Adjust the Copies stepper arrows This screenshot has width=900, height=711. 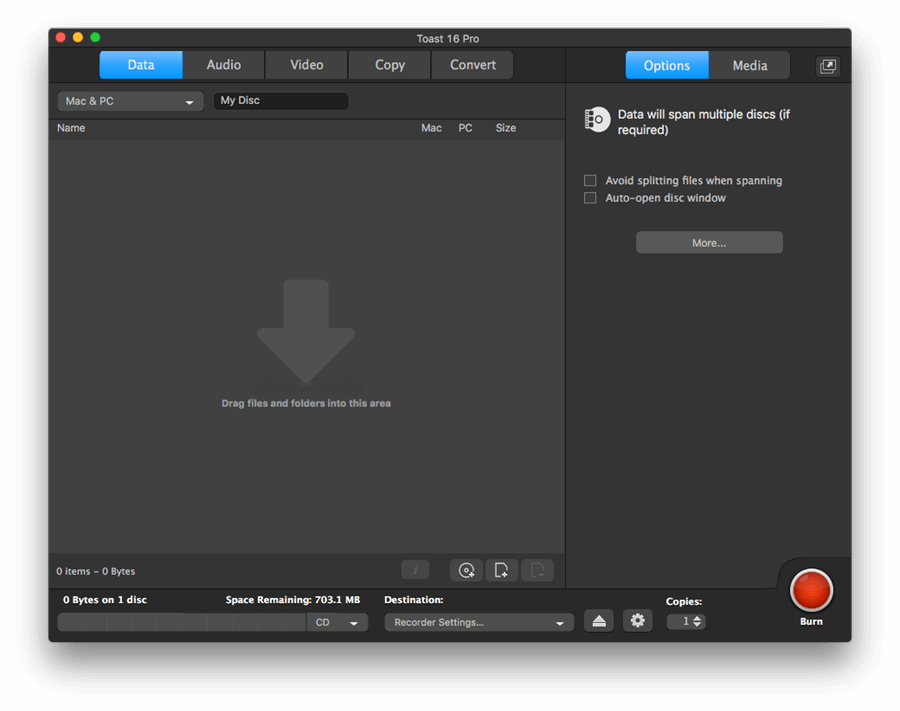pyautogui.click(x=697, y=621)
